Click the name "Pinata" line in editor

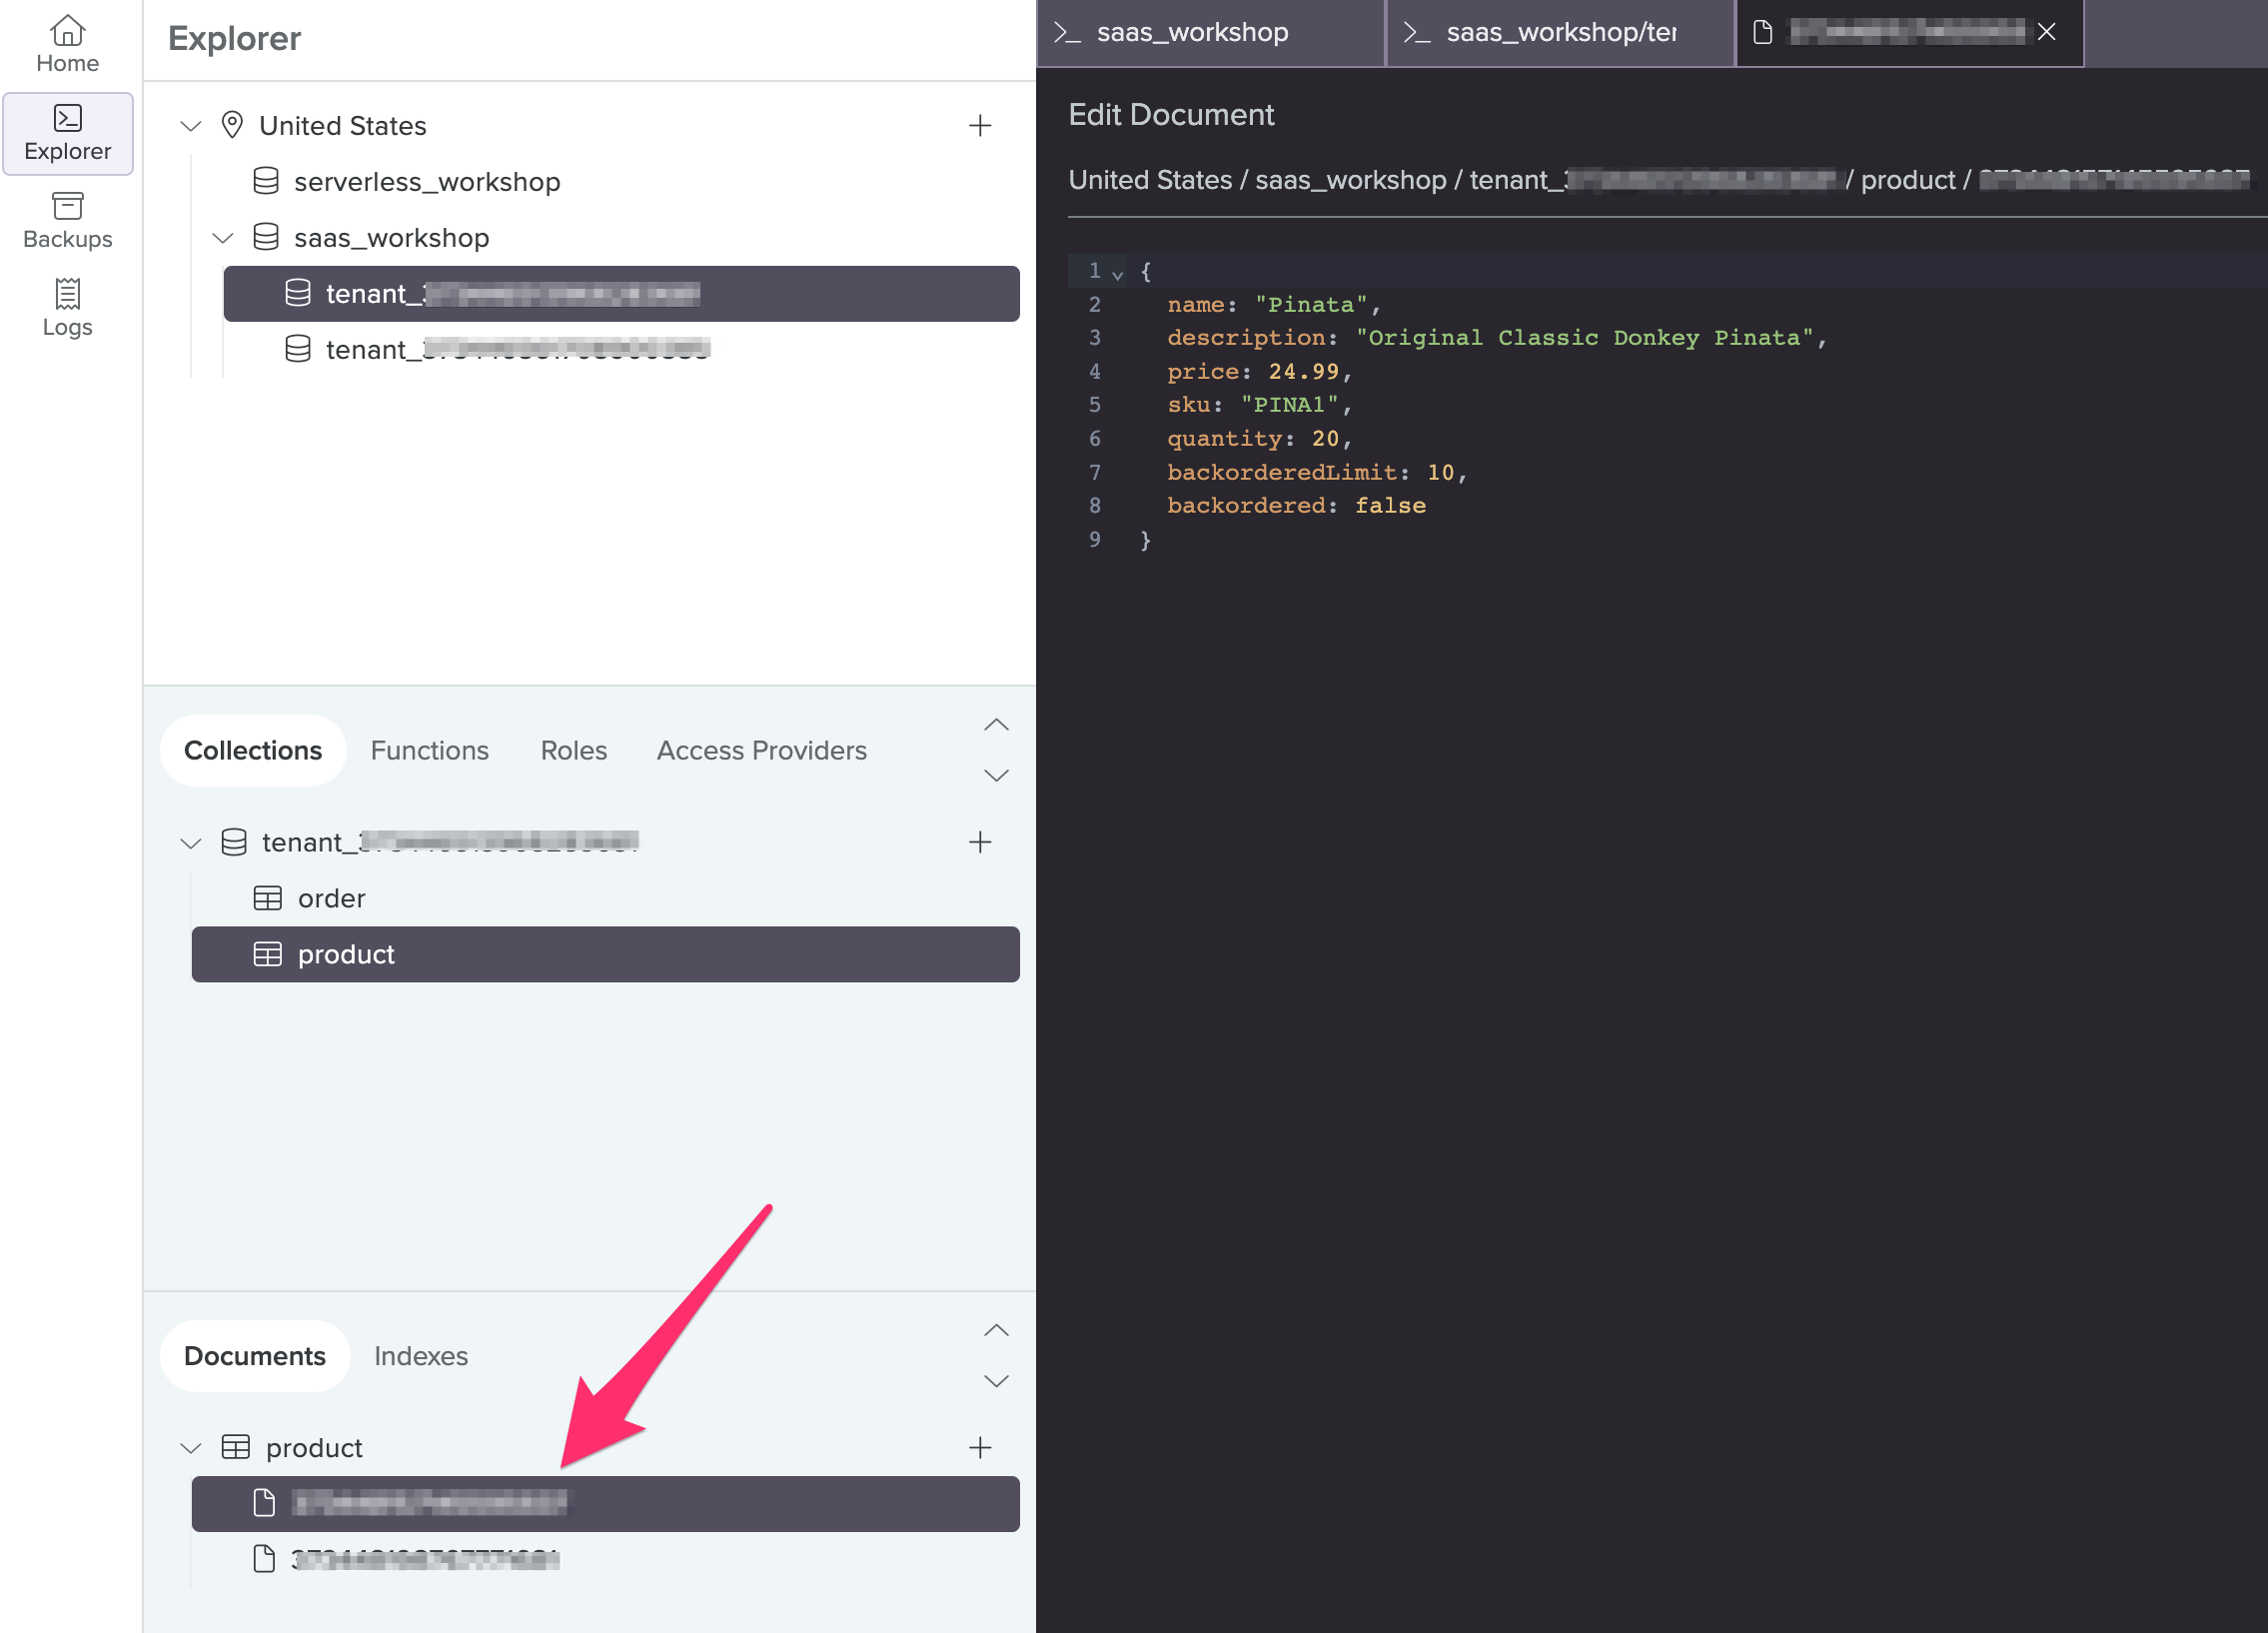(x=1274, y=305)
